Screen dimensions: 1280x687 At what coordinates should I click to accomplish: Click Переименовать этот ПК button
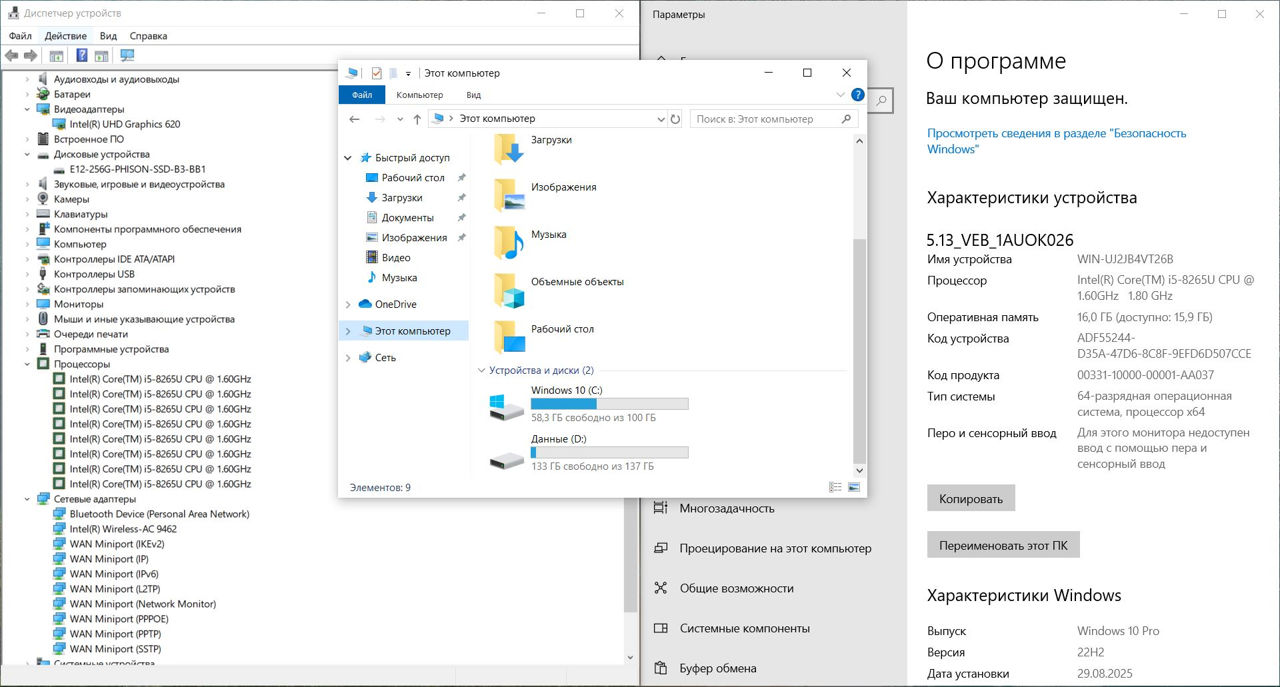pos(1003,546)
